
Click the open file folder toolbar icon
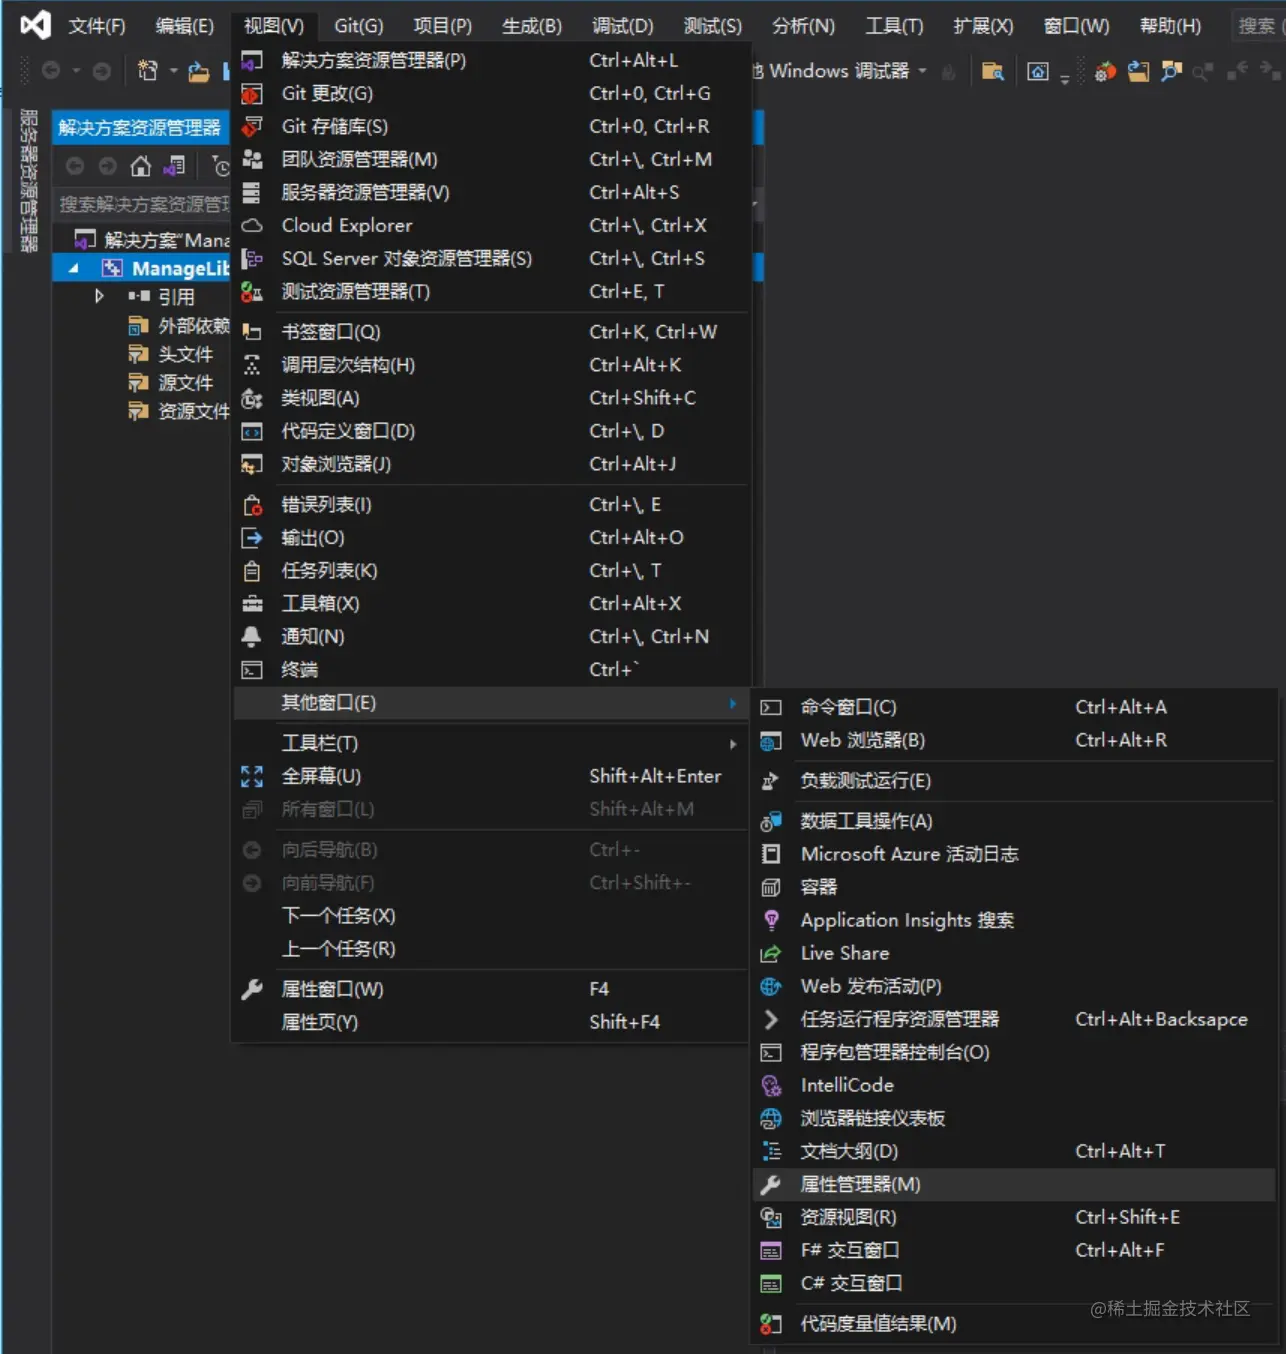pos(199,71)
